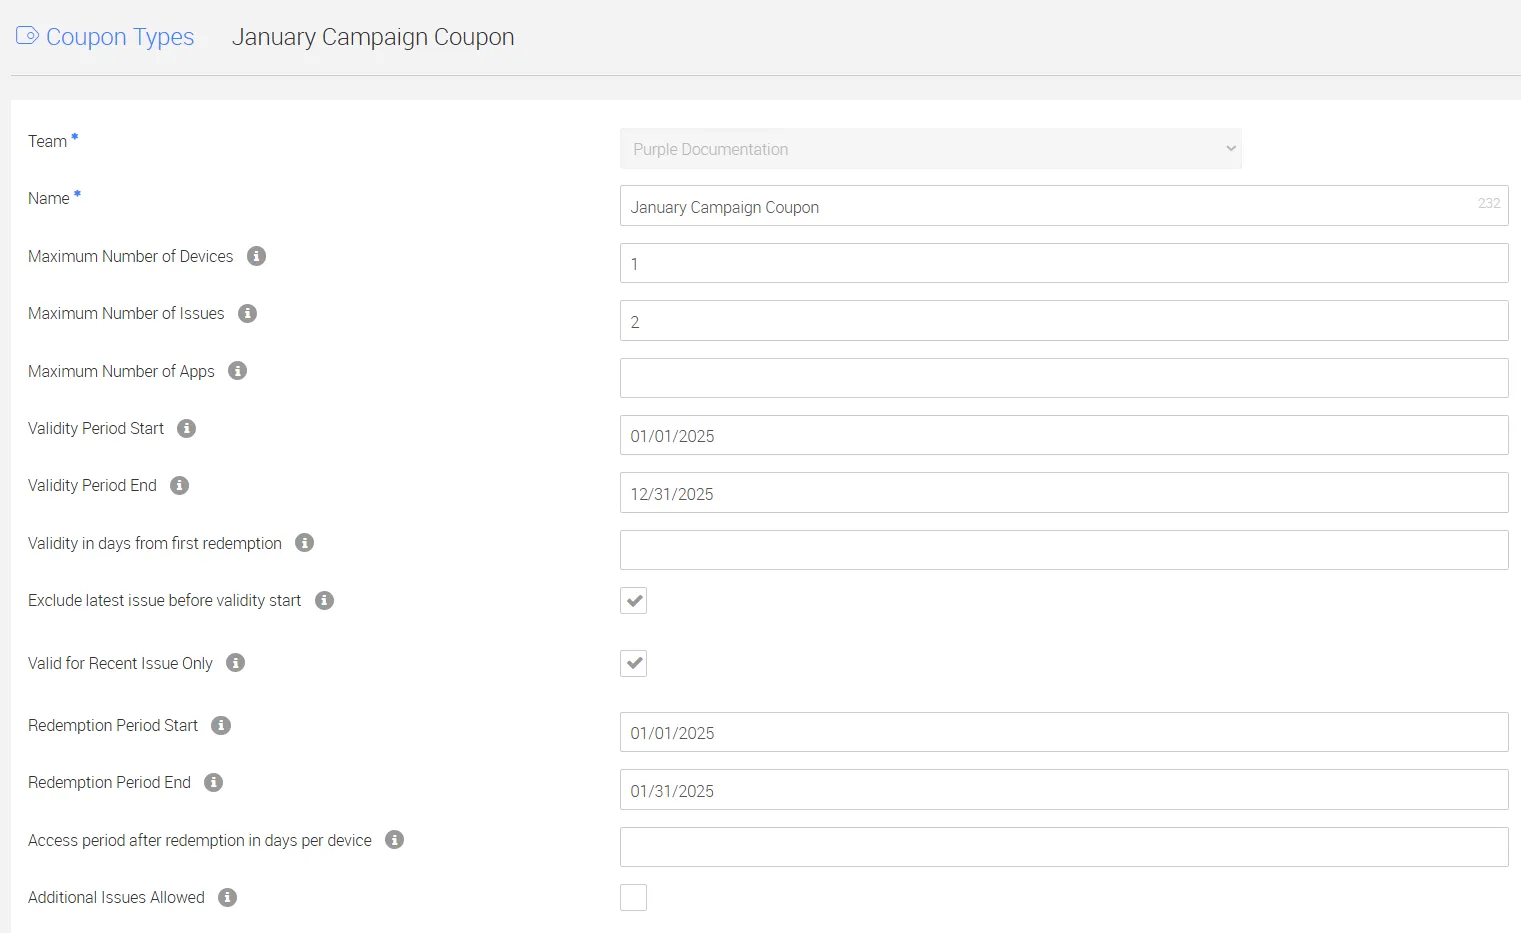Click the Validity Period End info icon
1521x933 pixels.
click(180, 485)
